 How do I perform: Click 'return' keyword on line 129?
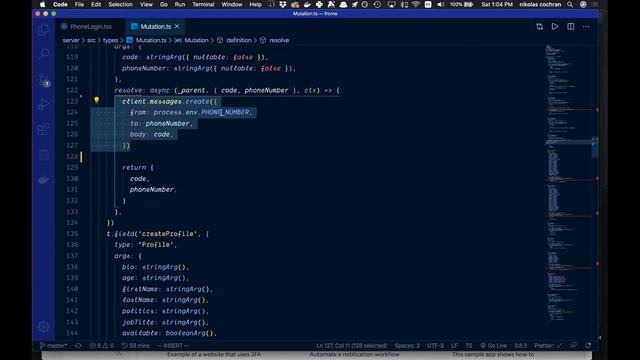134,167
